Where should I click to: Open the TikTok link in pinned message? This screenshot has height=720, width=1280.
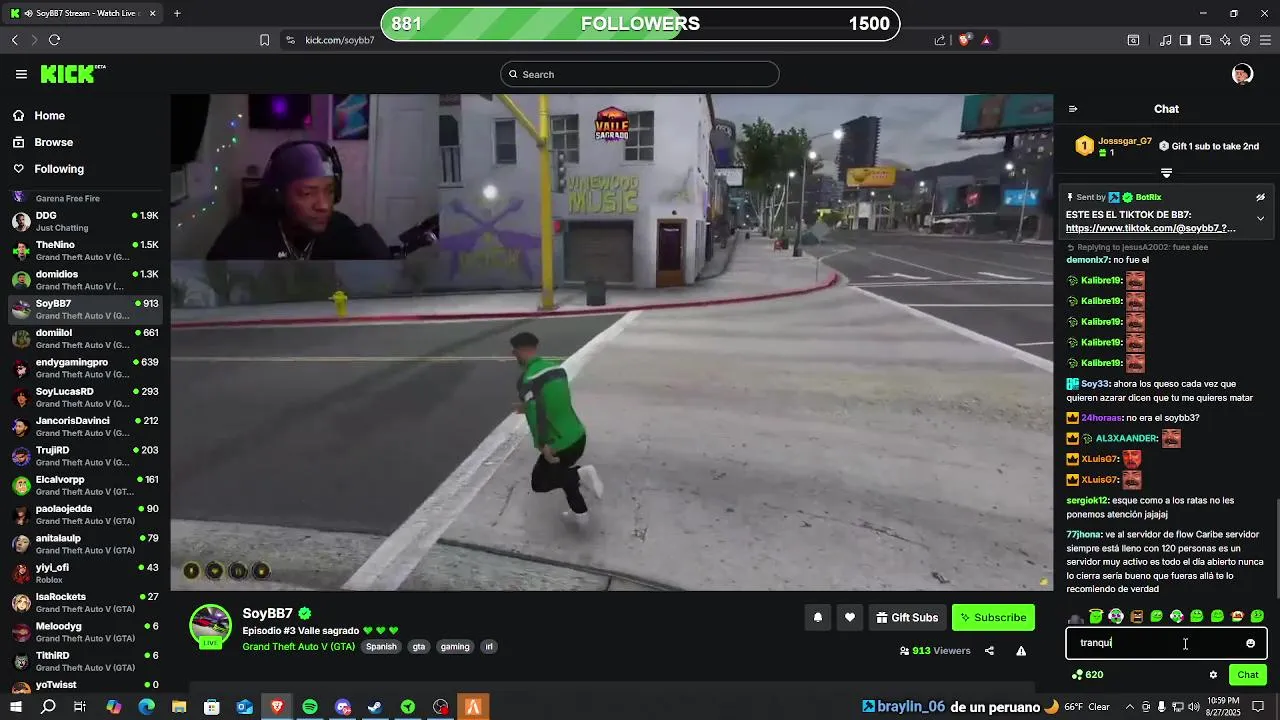(1150, 228)
